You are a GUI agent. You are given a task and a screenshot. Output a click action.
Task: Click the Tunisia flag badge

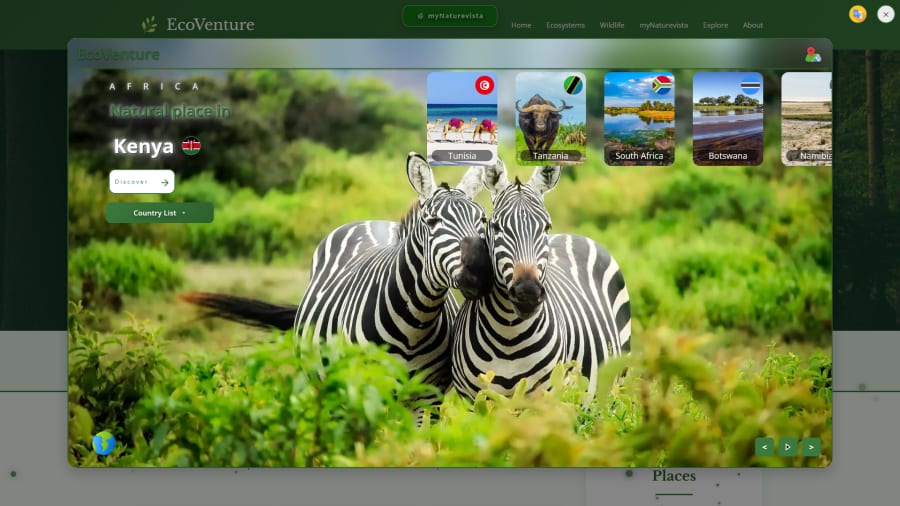(x=484, y=85)
